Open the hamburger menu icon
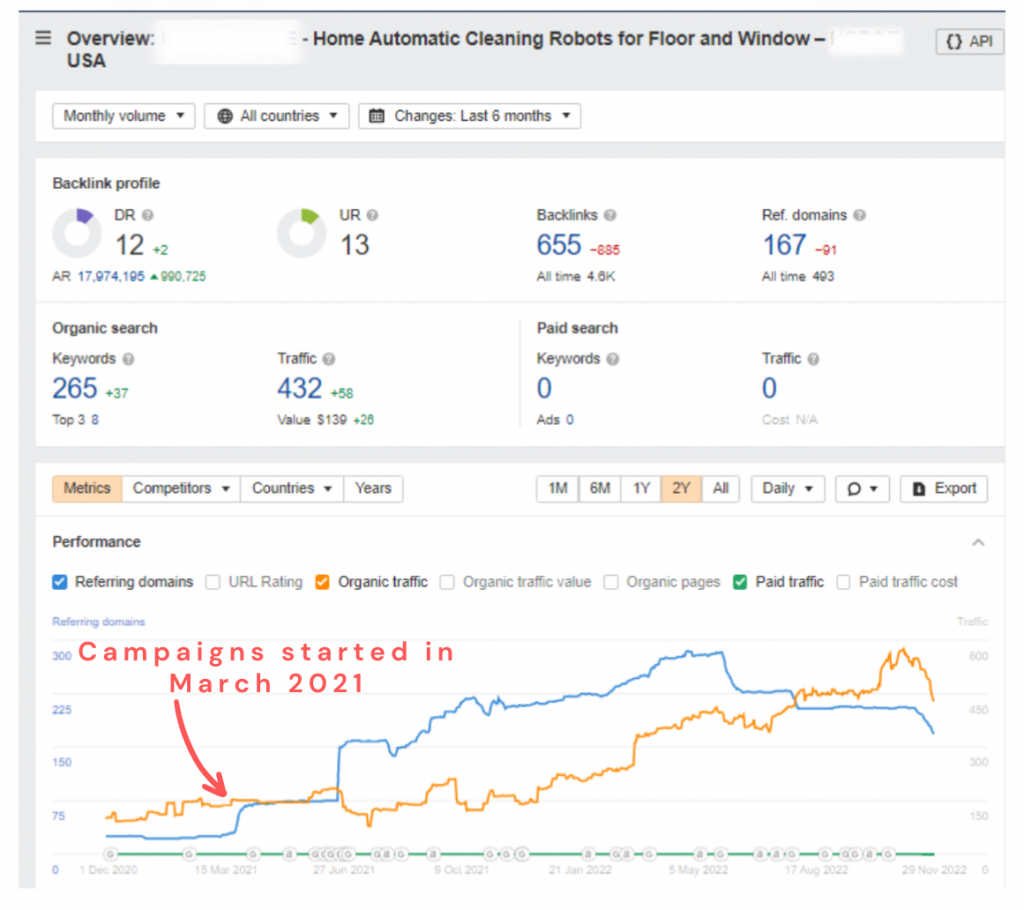This screenshot has height=910, width=1024. tap(43, 38)
